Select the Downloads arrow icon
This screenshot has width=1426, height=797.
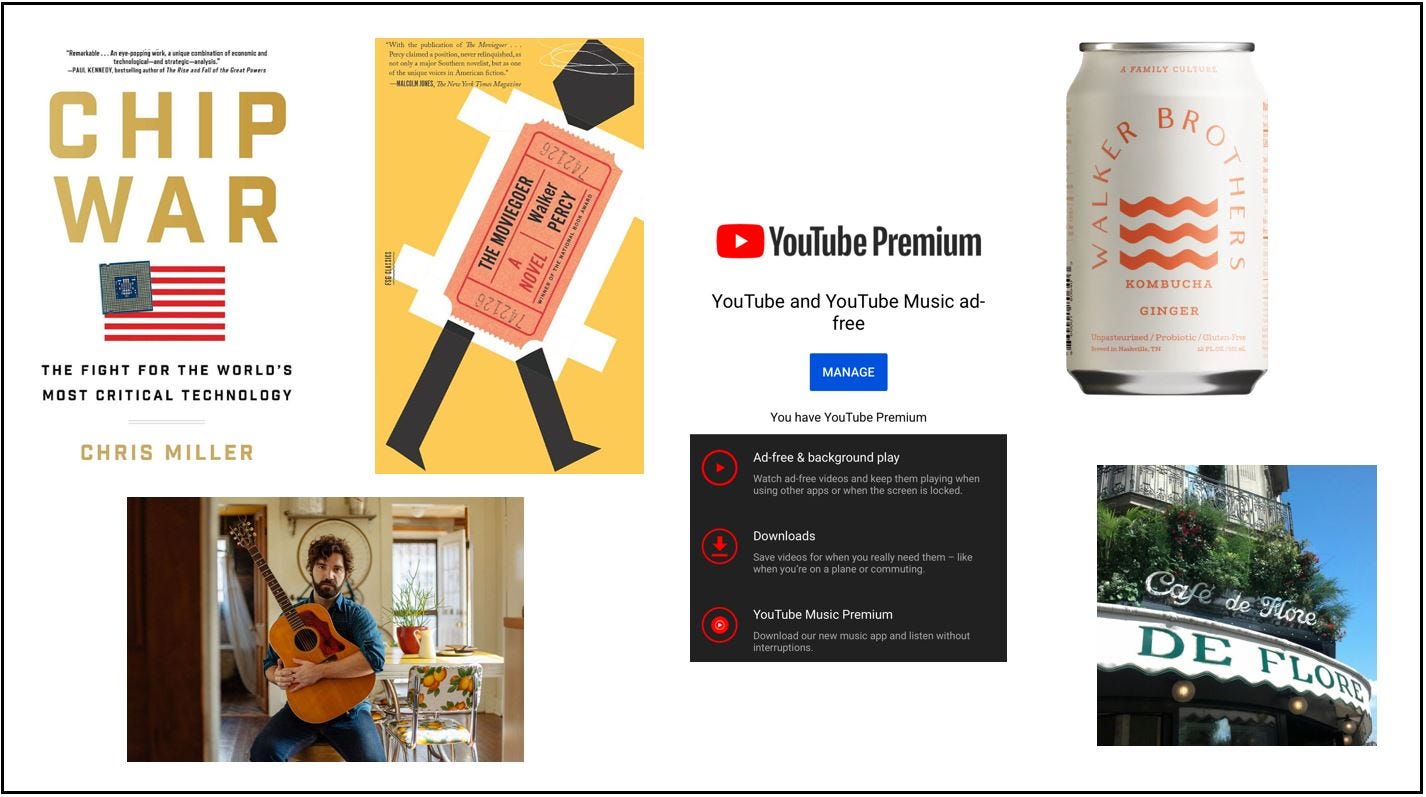pyautogui.click(x=719, y=545)
